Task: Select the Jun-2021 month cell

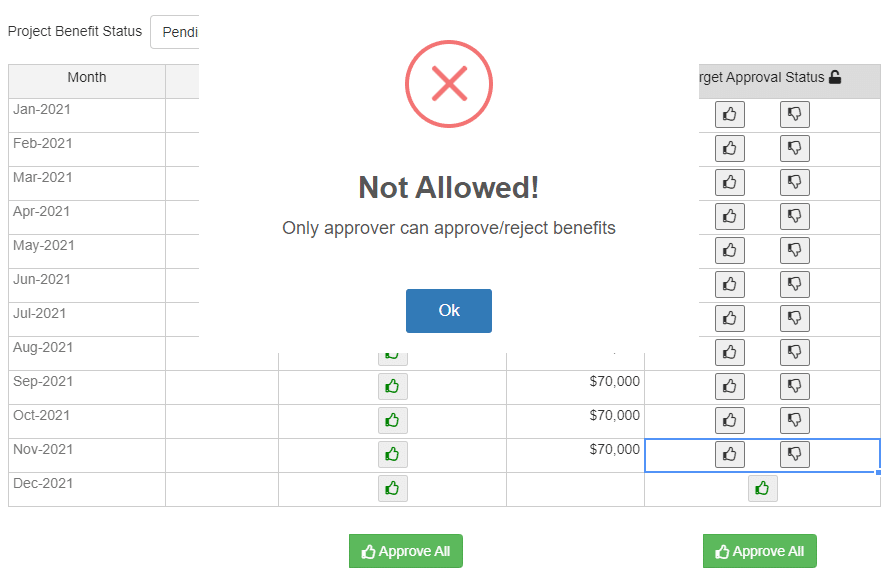Action: coord(87,286)
